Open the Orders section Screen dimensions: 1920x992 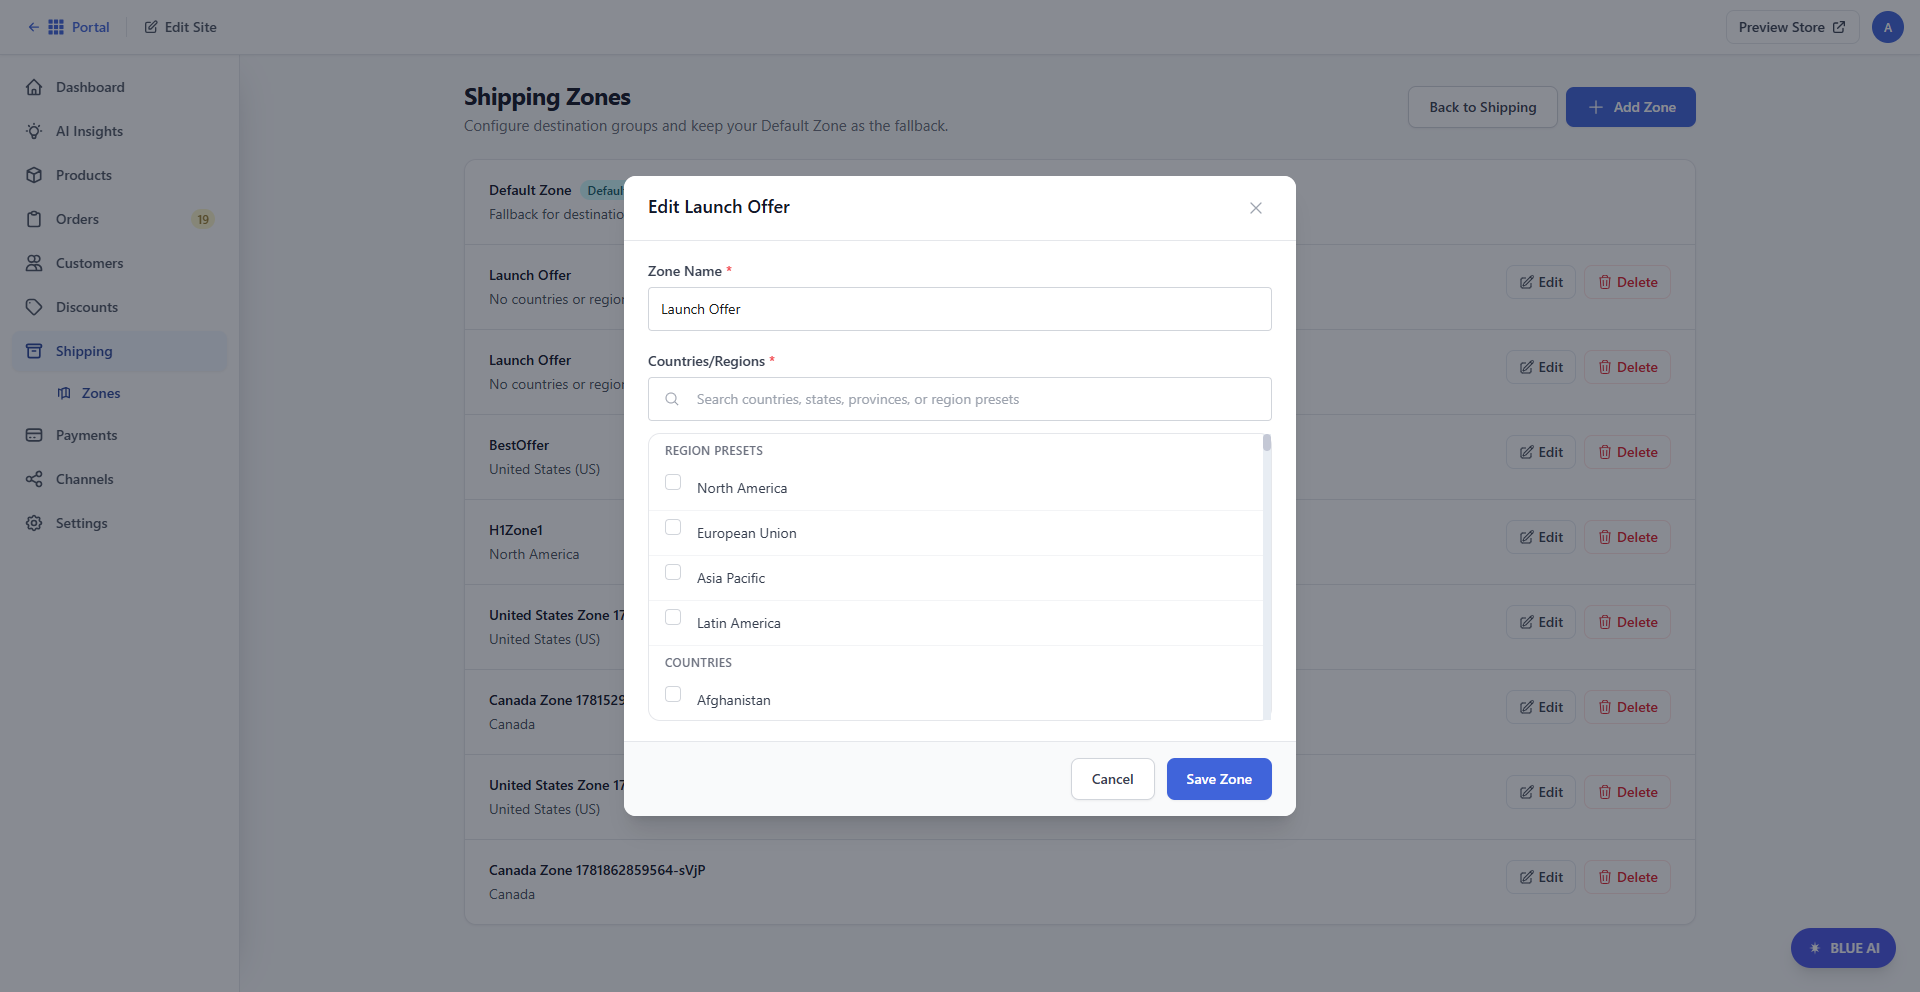(119, 219)
